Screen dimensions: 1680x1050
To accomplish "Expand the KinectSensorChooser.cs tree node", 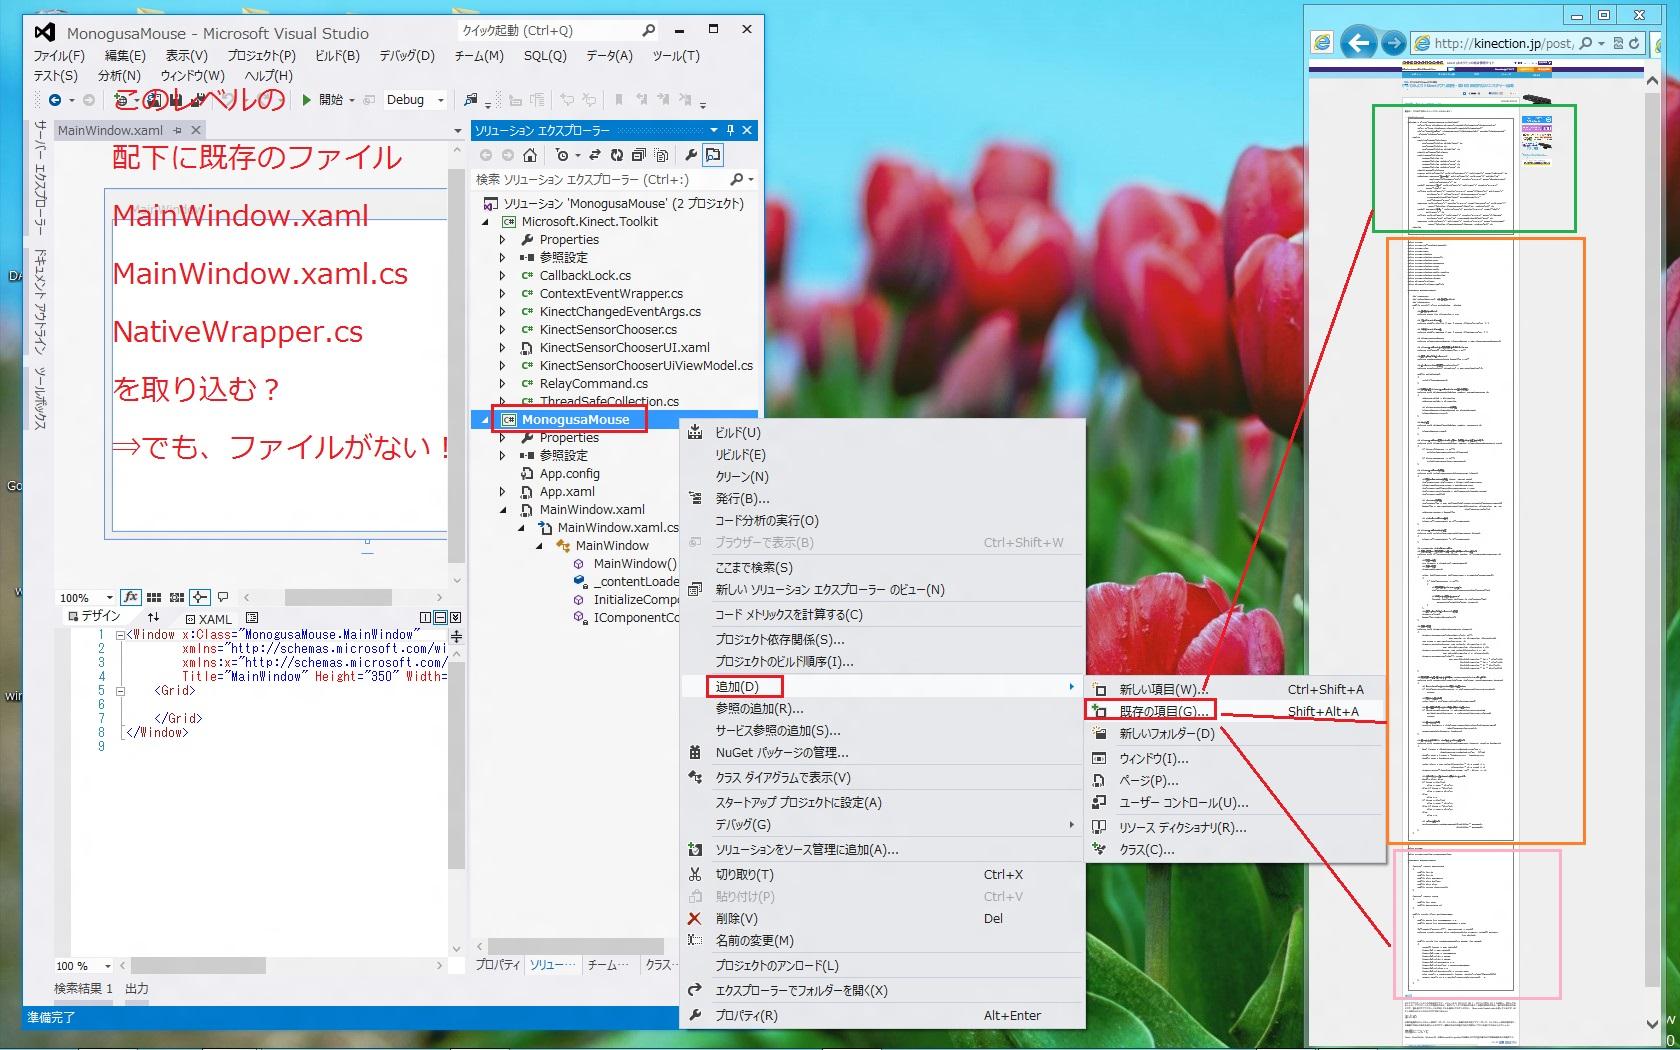I will [503, 330].
